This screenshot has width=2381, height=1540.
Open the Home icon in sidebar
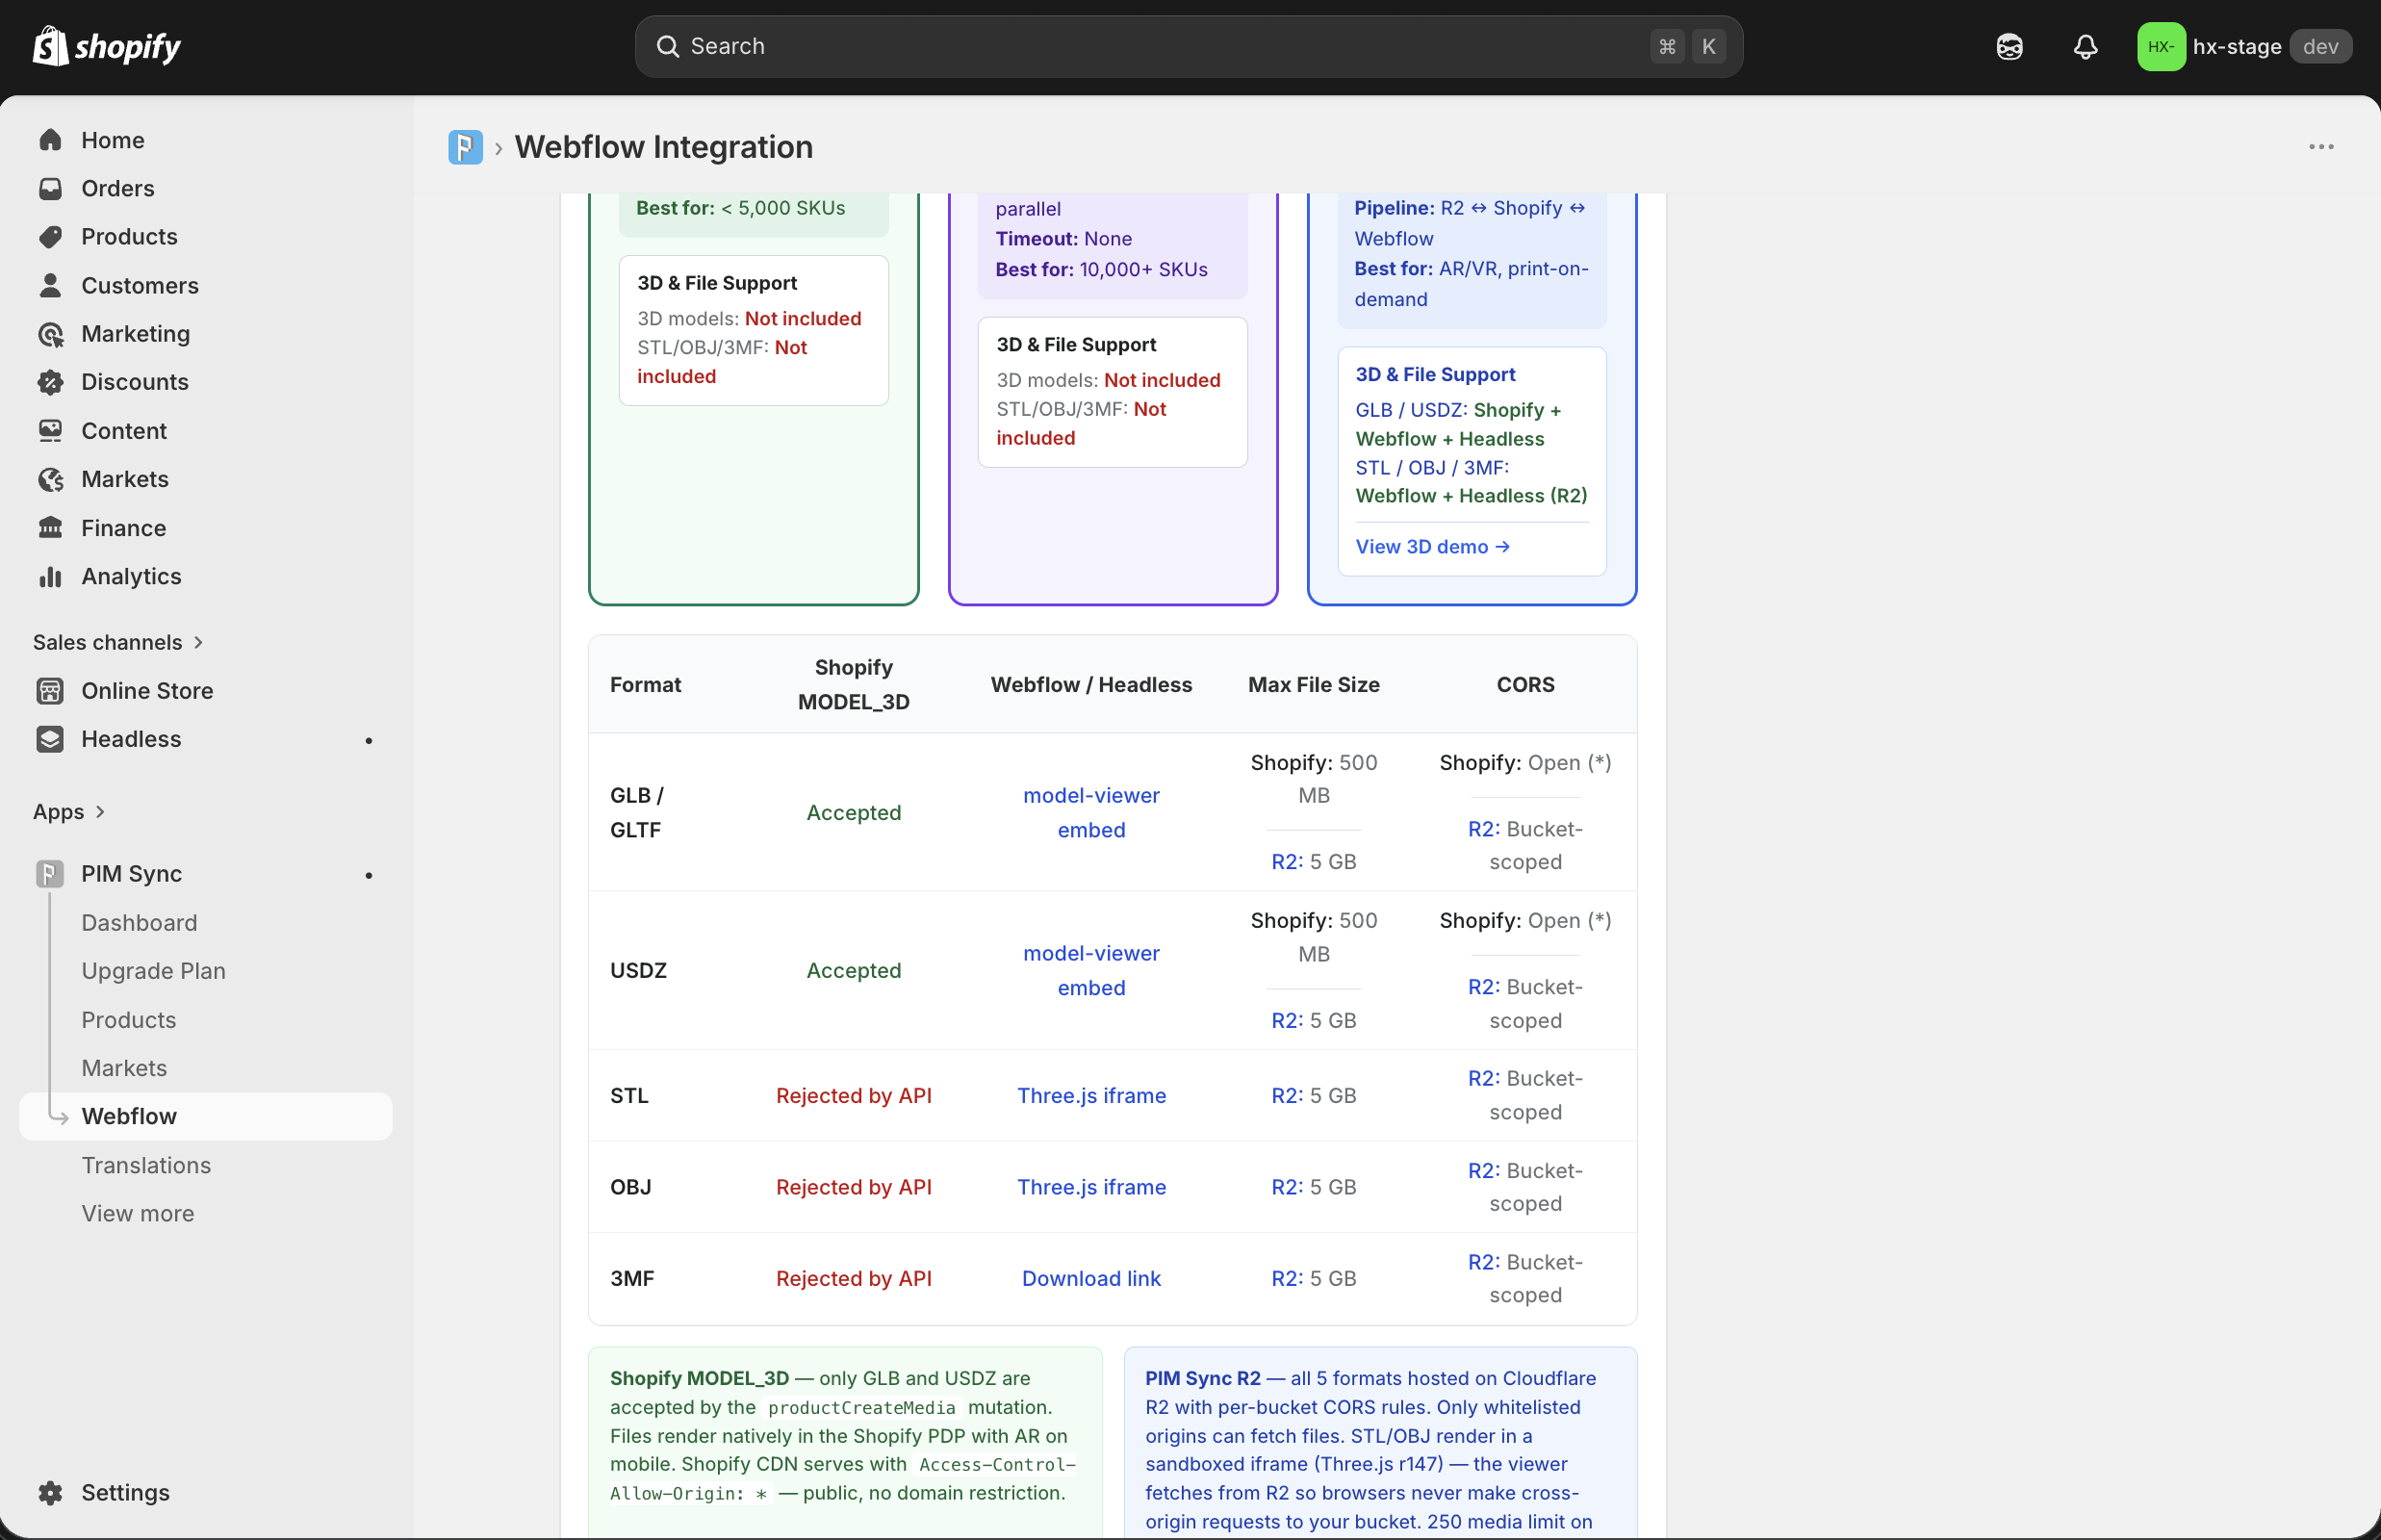(50, 140)
